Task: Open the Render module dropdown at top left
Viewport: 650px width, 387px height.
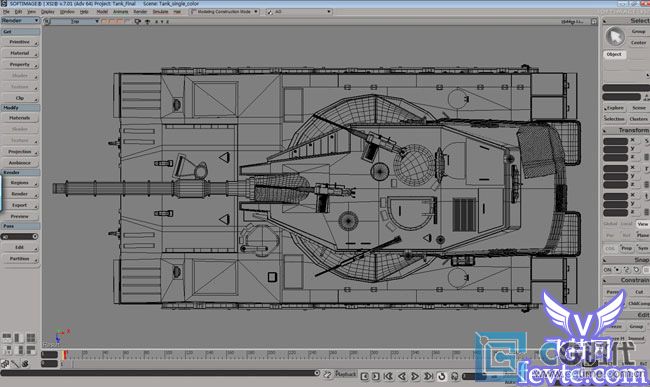Action: 20,20
